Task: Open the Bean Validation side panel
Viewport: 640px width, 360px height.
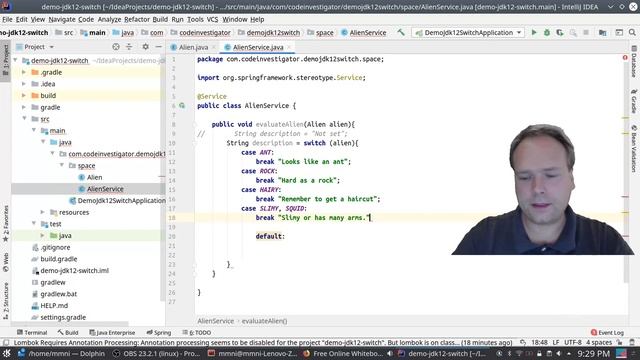Action: click(634, 149)
